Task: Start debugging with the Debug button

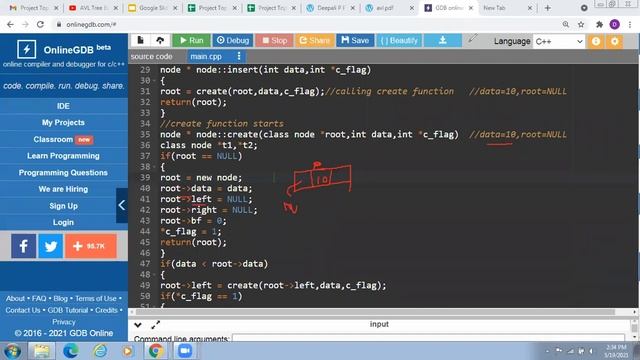Action: click(233, 40)
